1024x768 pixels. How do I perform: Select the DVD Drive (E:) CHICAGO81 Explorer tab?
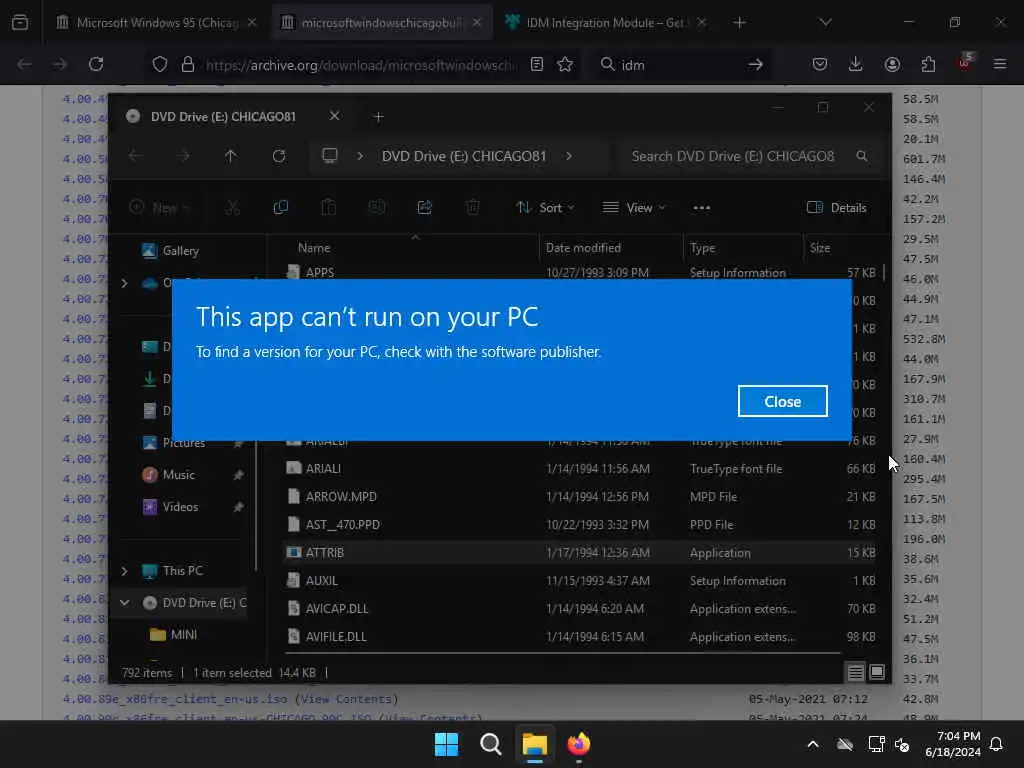pos(223,116)
